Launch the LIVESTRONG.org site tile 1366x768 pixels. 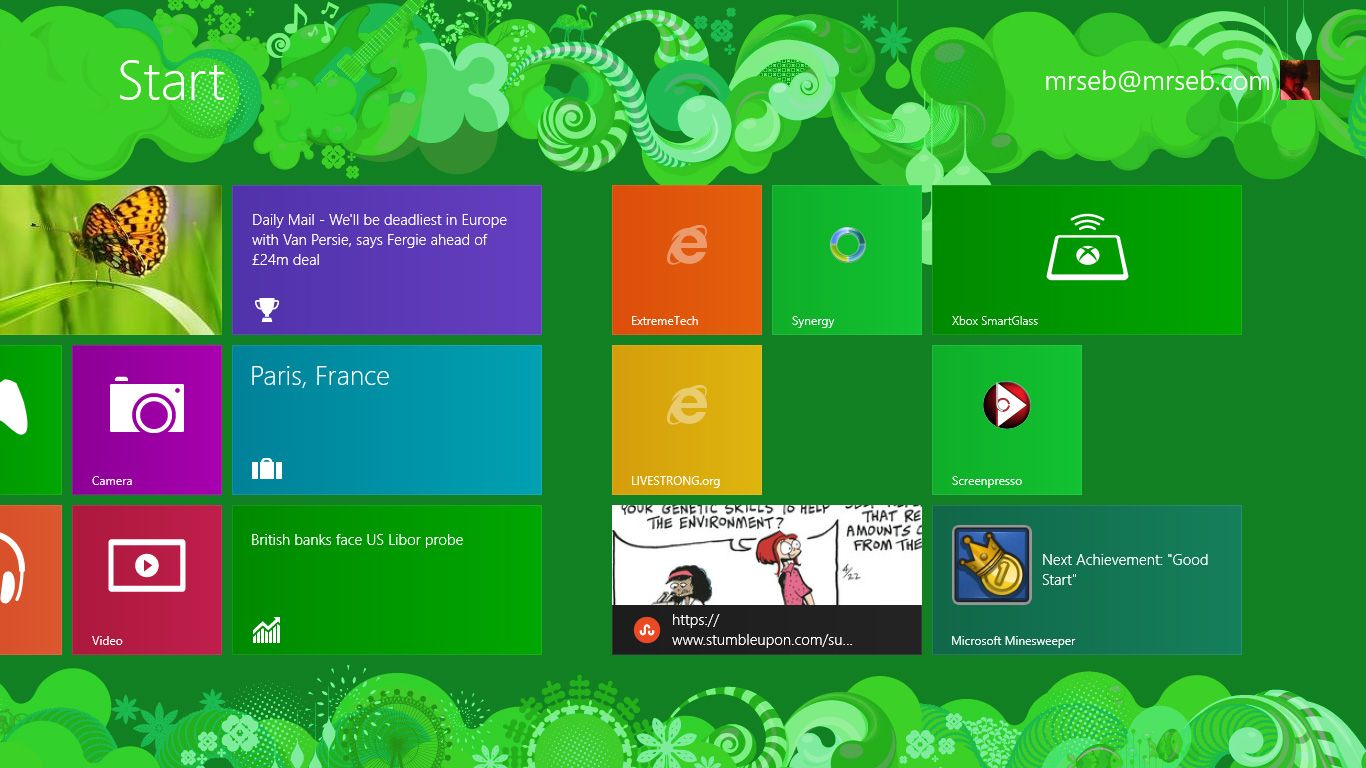click(x=686, y=419)
